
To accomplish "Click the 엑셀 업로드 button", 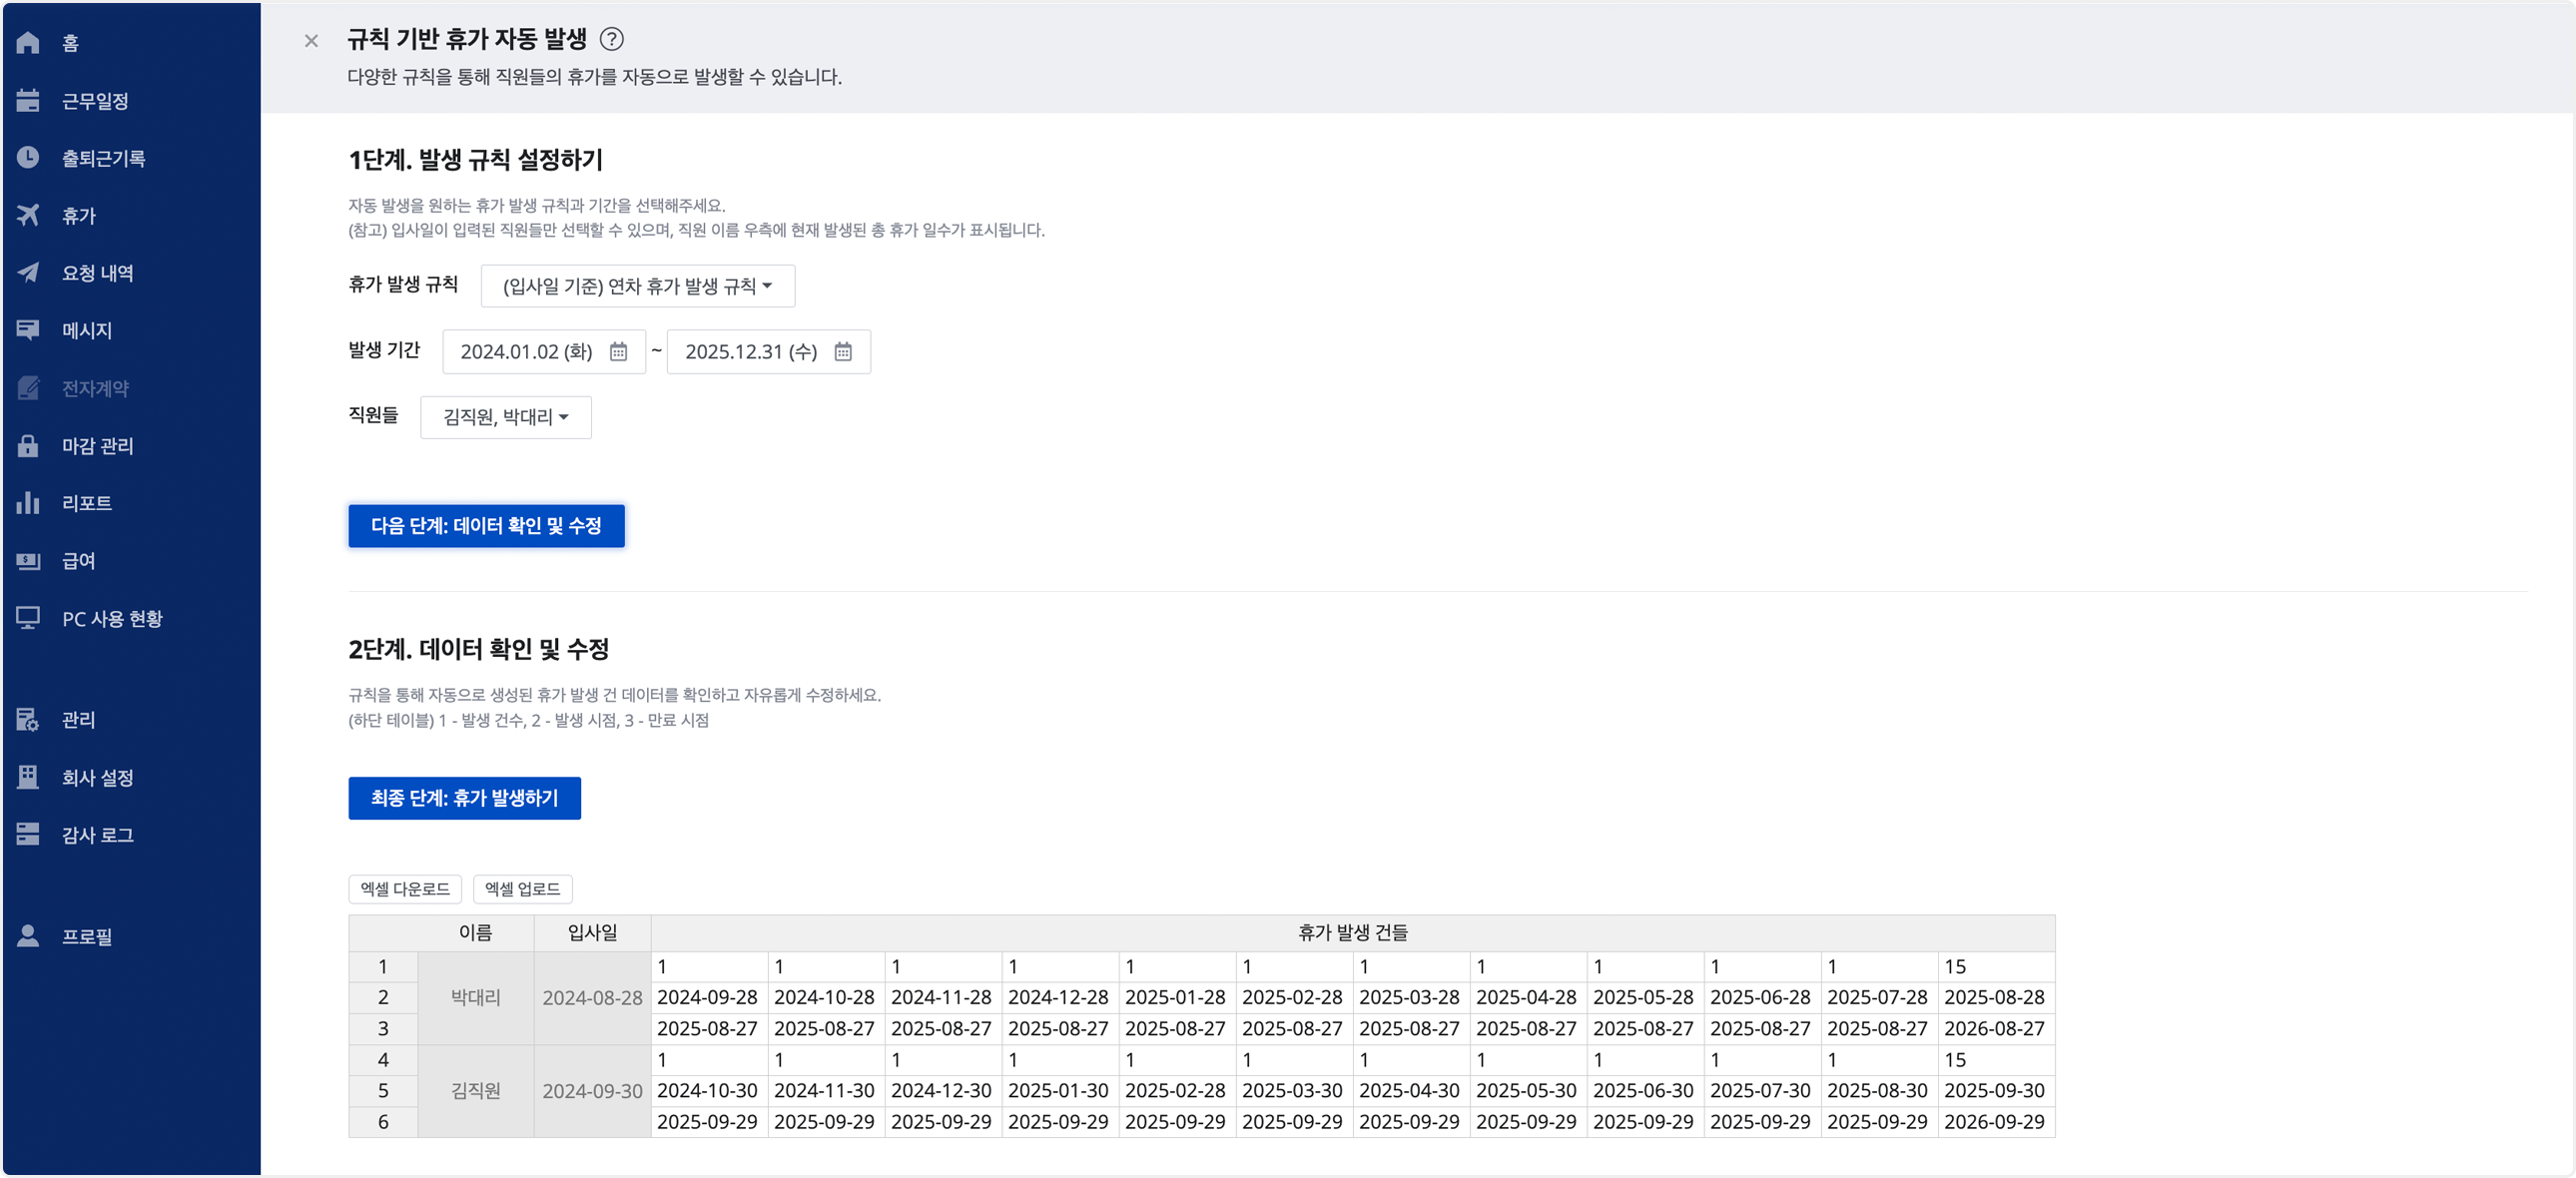I will pos(522,889).
